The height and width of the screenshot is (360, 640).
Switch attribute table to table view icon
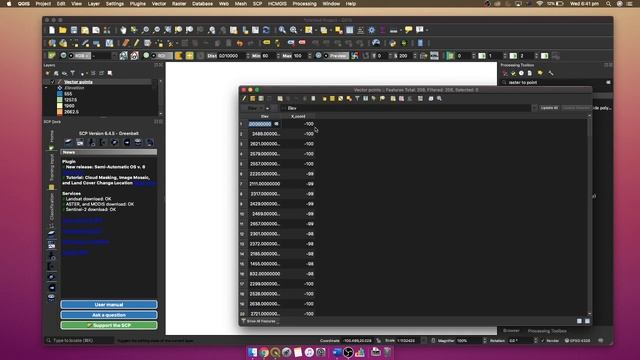coord(587,321)
